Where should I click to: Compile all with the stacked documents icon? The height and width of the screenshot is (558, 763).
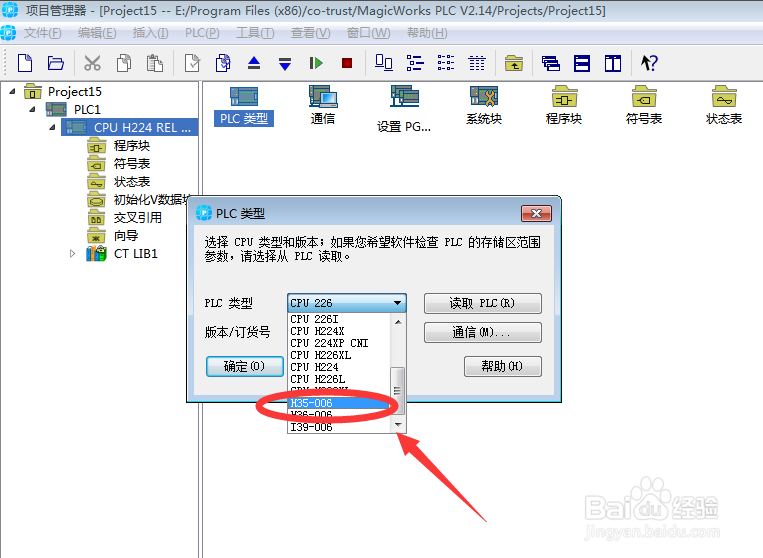223,63
